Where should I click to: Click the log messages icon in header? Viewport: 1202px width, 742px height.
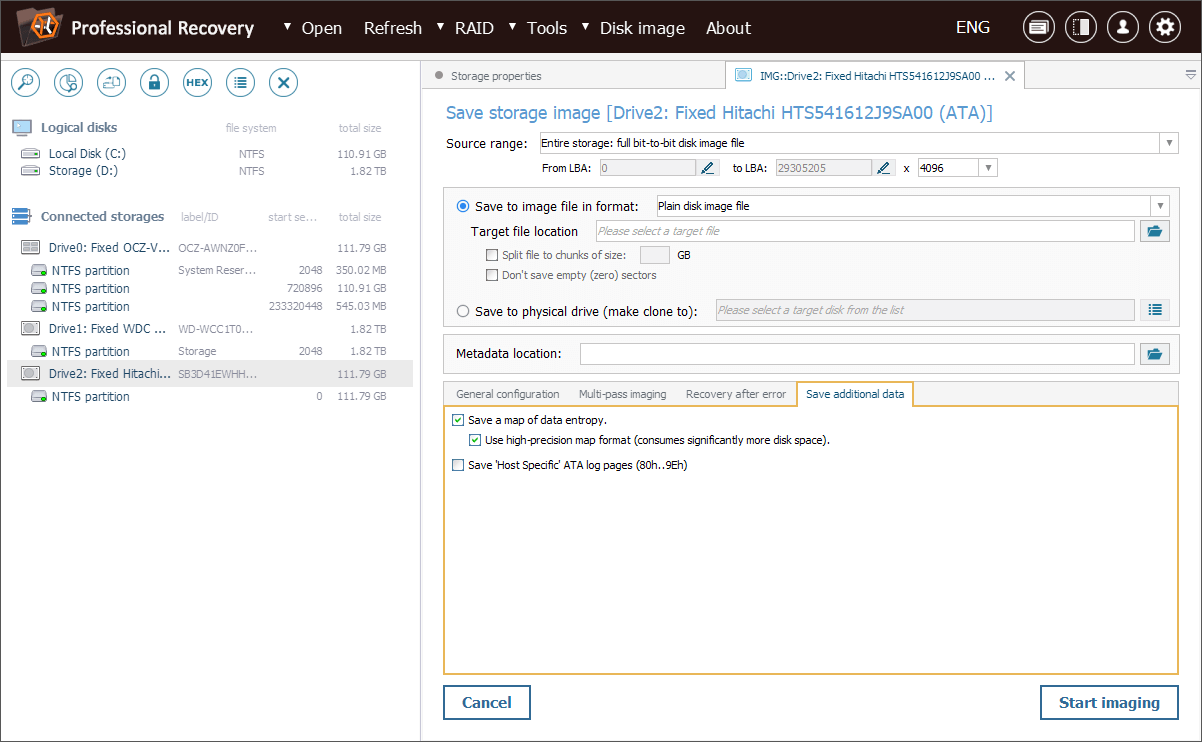[x=1039, y=28]
